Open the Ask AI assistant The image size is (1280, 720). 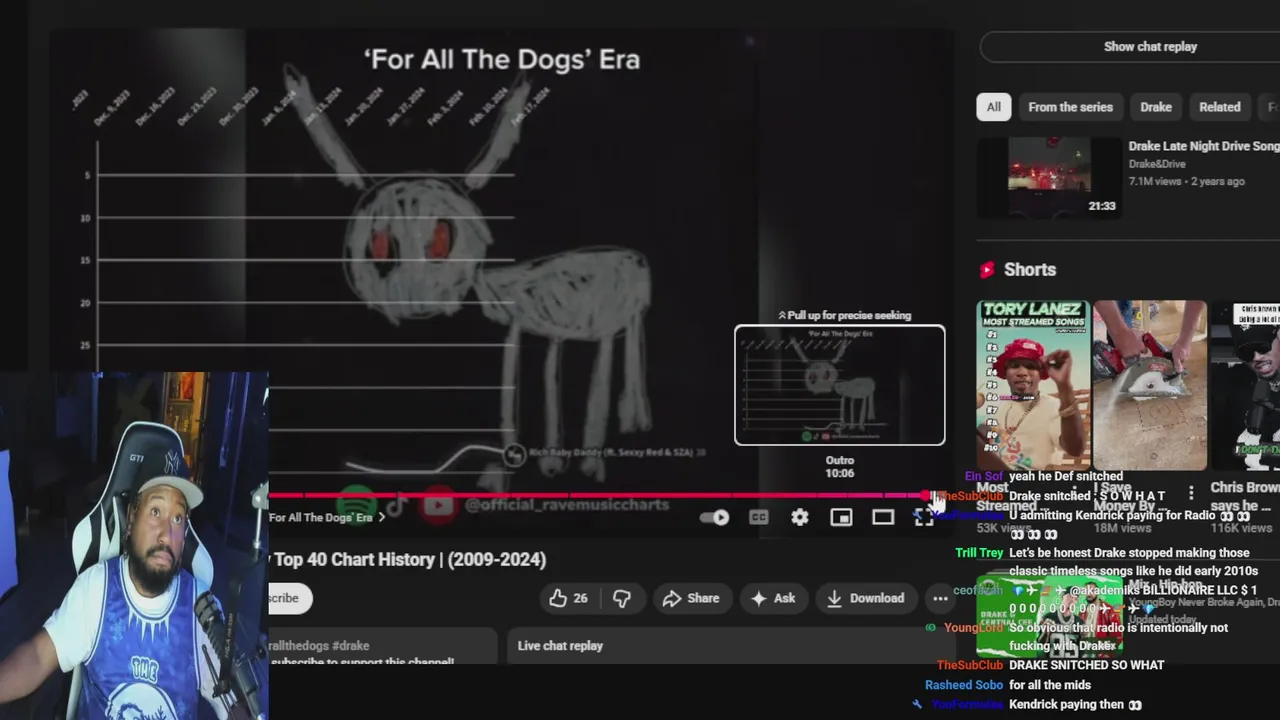point(773,598)
